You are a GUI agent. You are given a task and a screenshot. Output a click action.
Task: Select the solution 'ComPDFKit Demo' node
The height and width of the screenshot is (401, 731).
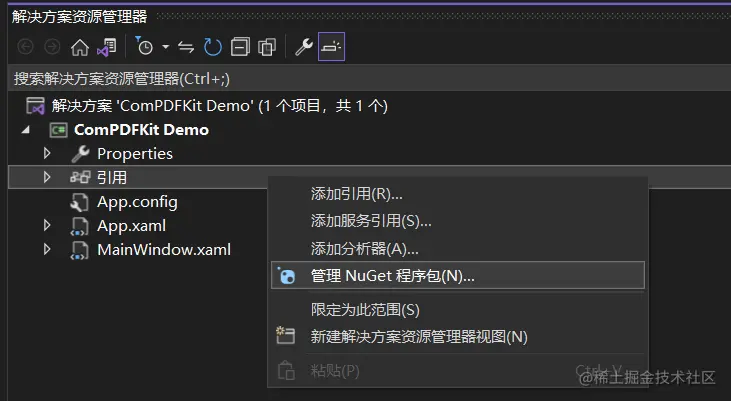tap(219, 106)
